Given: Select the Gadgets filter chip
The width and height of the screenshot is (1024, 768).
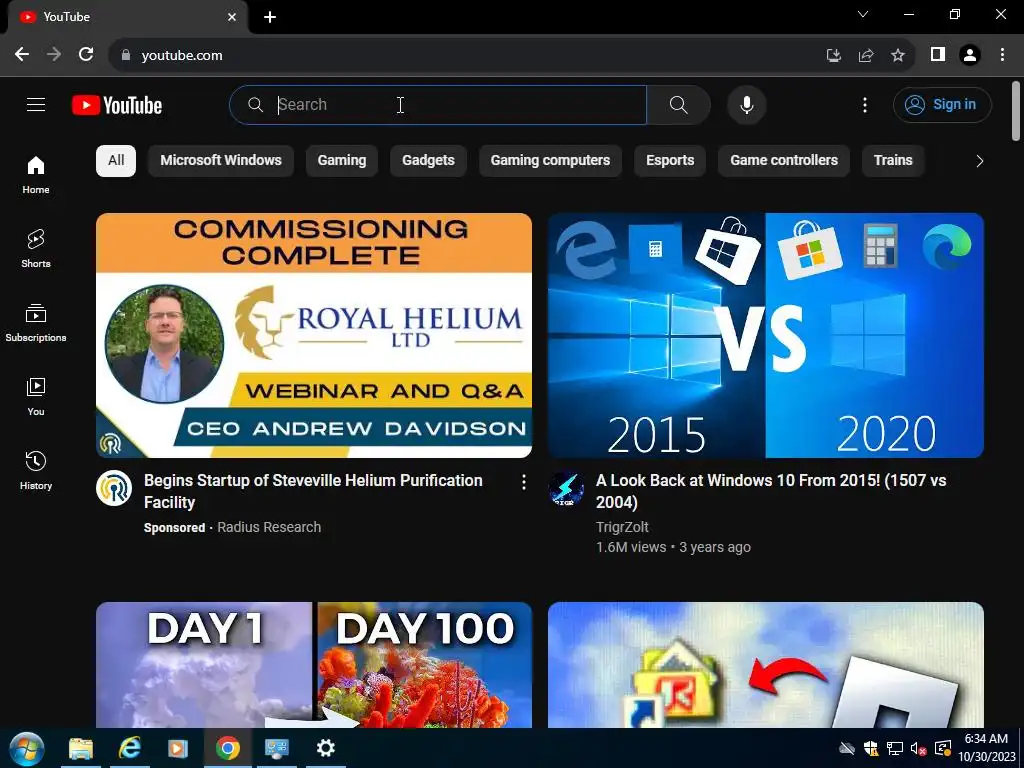Looking at the screenshot, I should pyautogui.click(x=428, y=161).
